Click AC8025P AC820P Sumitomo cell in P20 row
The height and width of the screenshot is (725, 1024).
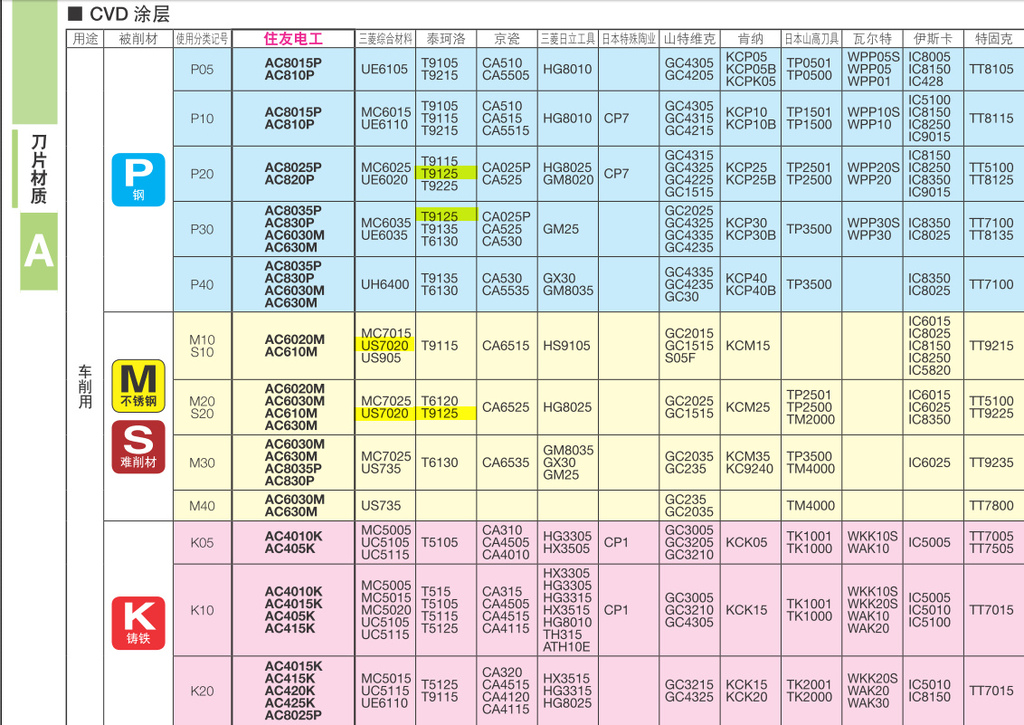click(x=293, y=174)
